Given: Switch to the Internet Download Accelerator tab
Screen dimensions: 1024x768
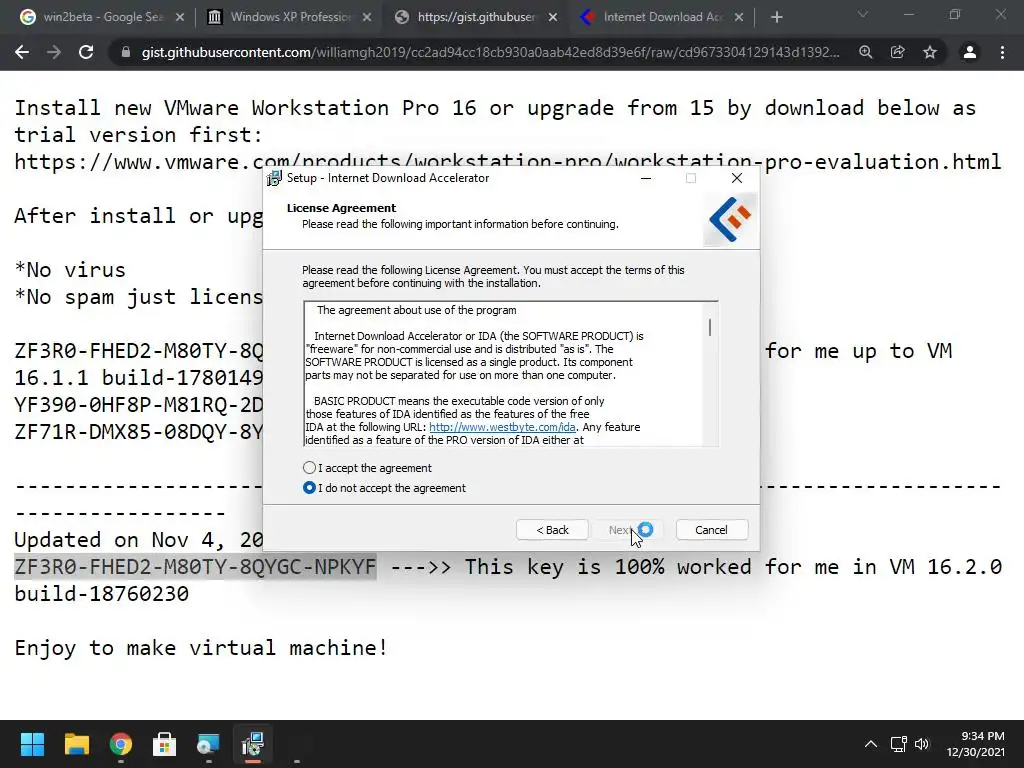Looking at the screenshot, I should pyautogui.click(x=662, y=17).
